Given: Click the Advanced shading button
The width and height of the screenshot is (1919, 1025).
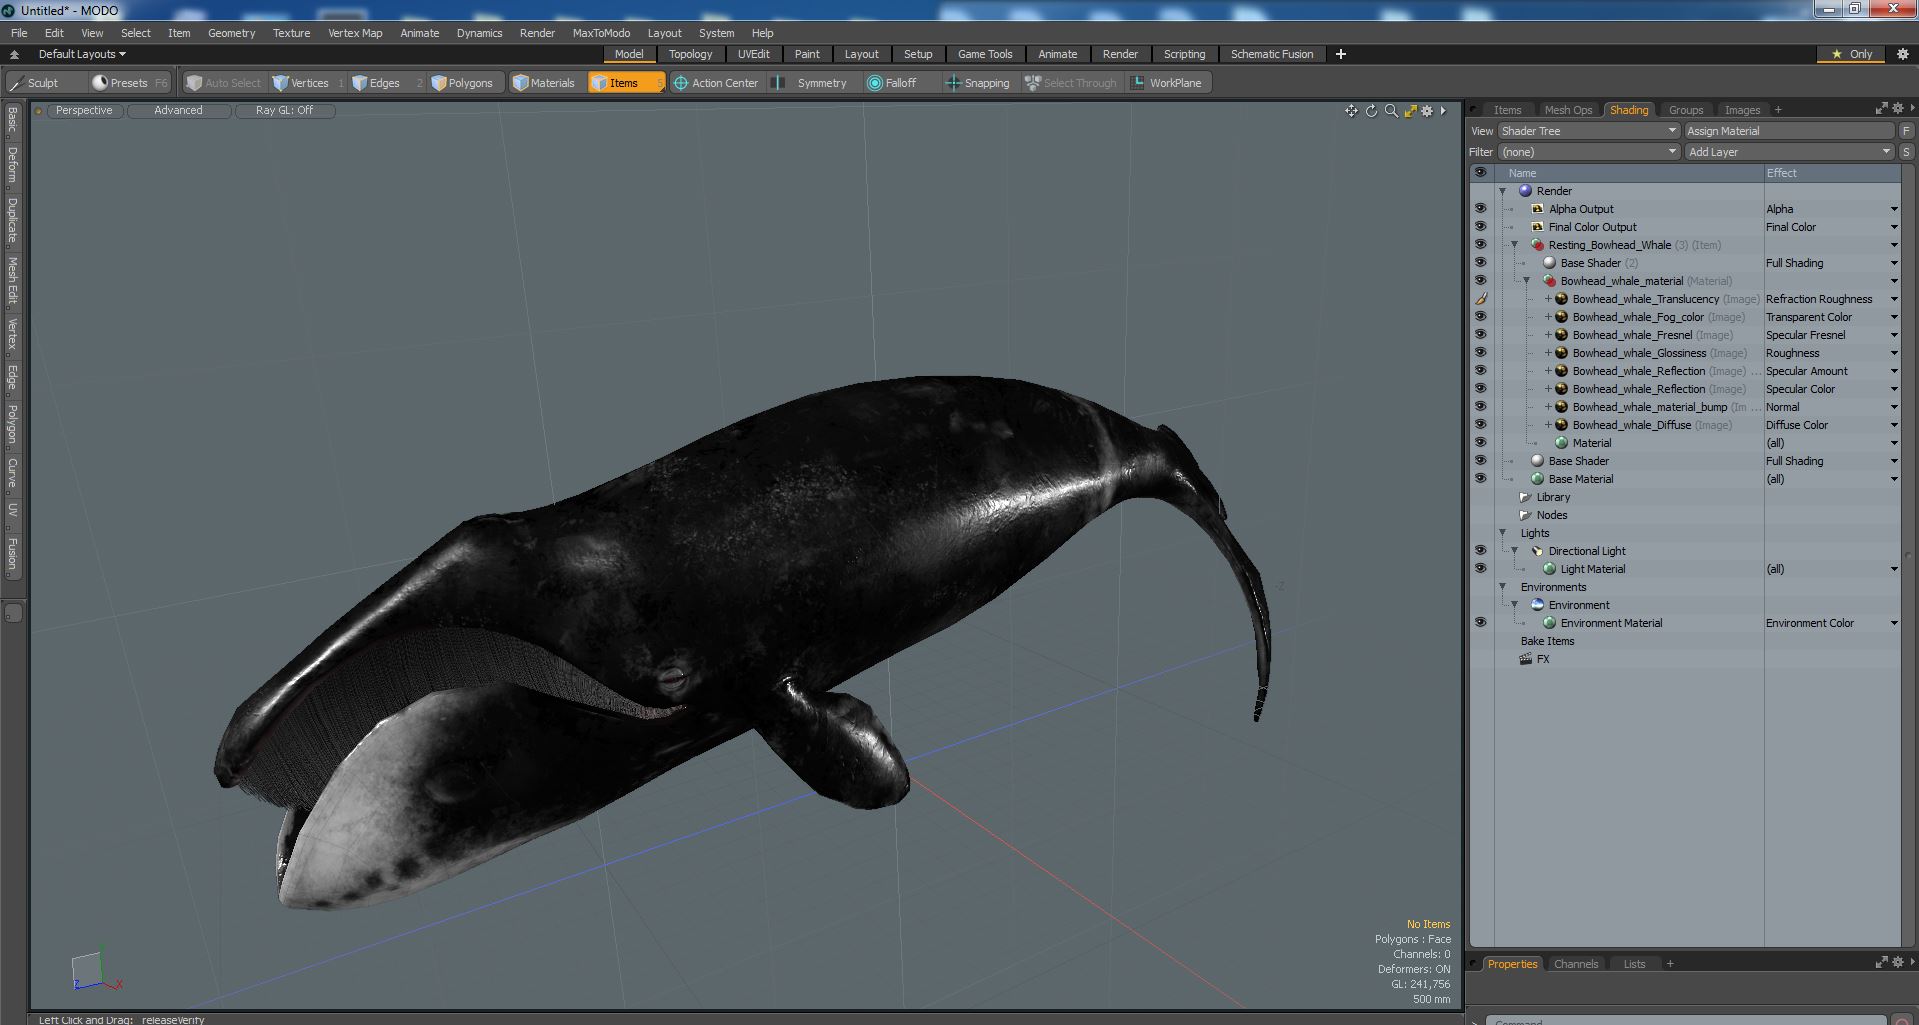Looking at the screenshot, I should (178, 111).
